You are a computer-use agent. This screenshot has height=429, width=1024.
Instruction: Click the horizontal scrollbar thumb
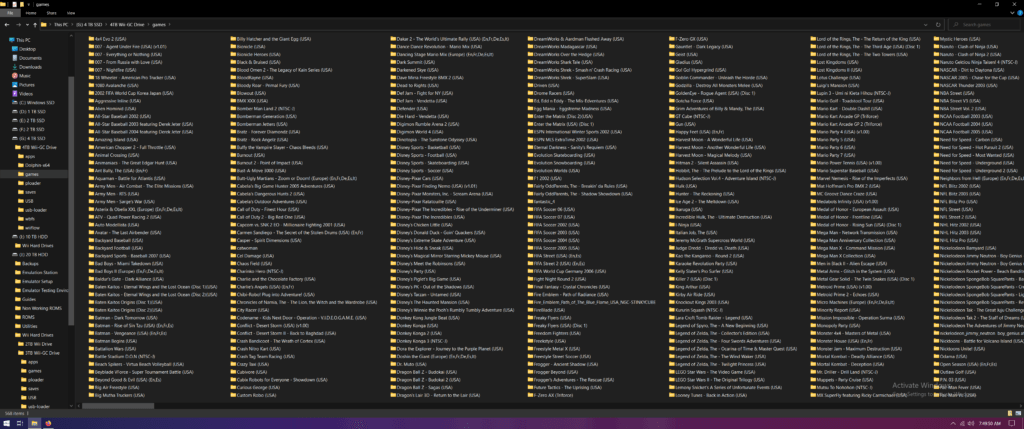[x=116, y=405]
